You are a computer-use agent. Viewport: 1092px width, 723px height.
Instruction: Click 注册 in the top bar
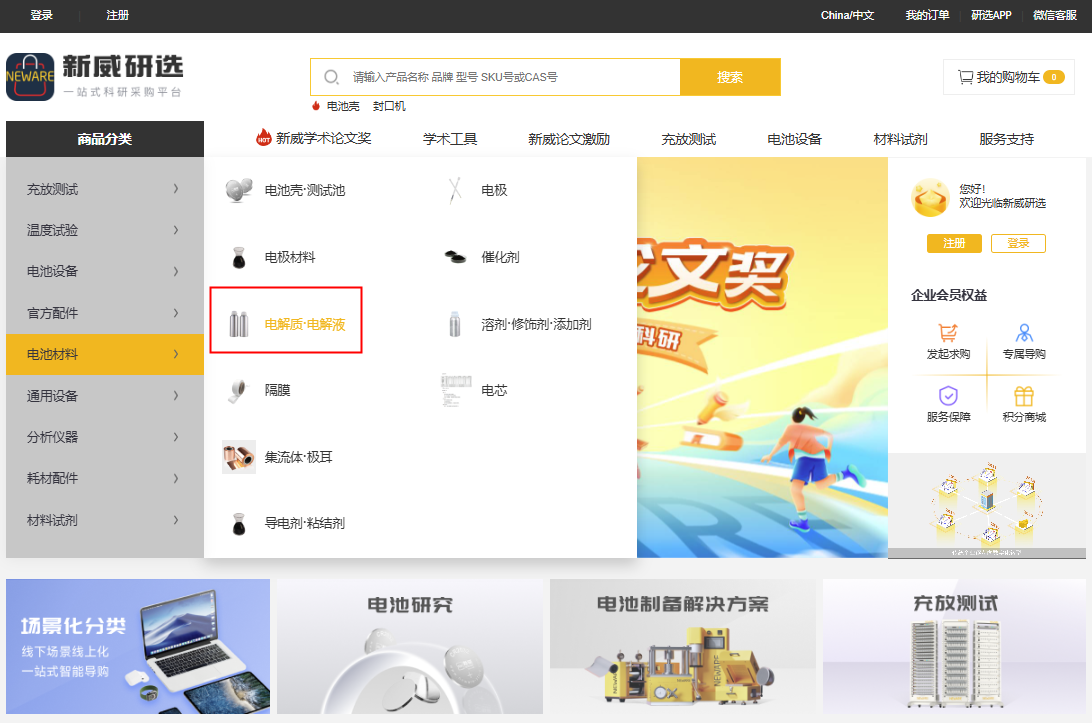[x=118, y=15]
